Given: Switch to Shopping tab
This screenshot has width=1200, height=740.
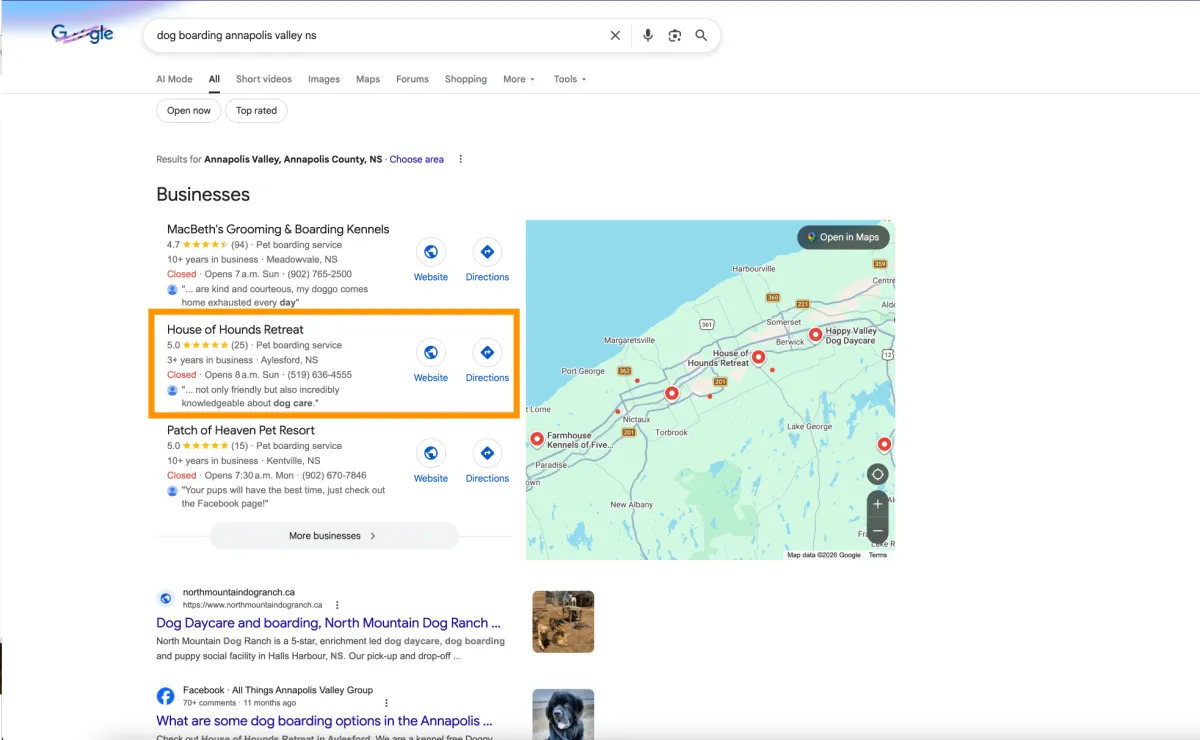Looking at the screenshot, I should pos(466,79).
